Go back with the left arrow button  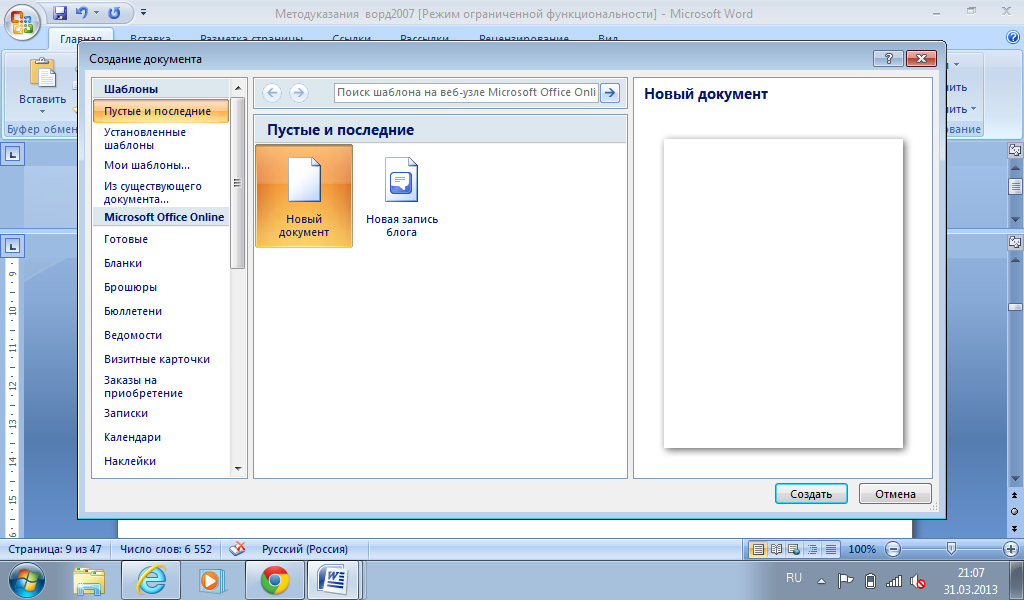(x=272, y=93)
